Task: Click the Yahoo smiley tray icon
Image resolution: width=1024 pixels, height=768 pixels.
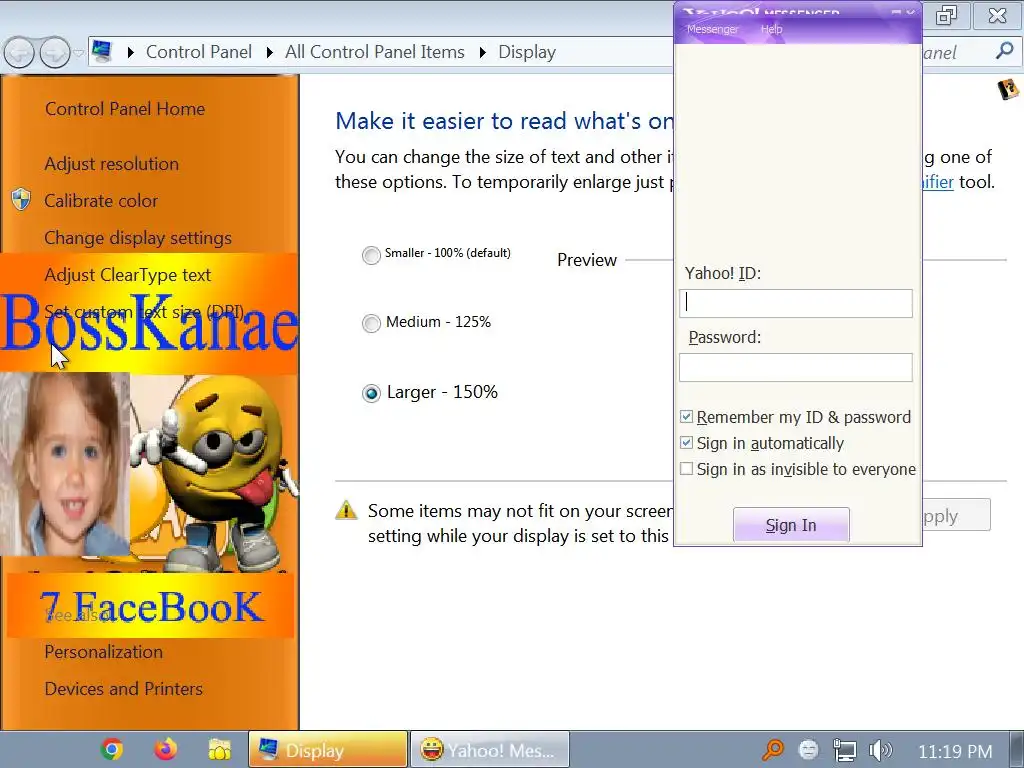Action: click(x=808, y=750)
